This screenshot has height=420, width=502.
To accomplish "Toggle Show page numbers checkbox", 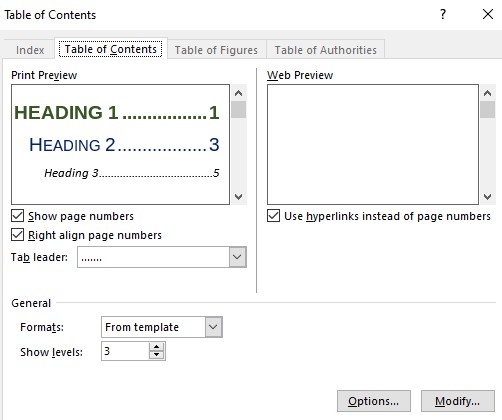I will [17, 216].
